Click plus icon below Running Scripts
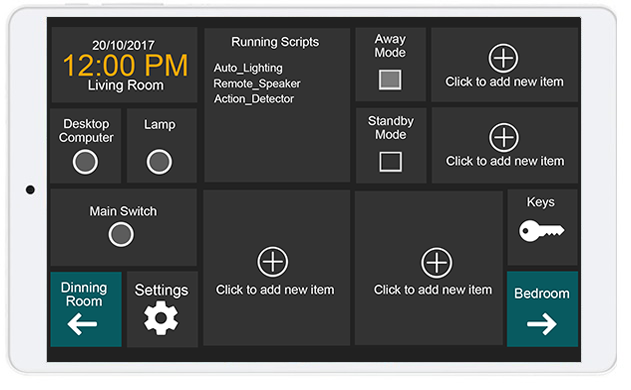The image size is (631, 390). [272, 262]
